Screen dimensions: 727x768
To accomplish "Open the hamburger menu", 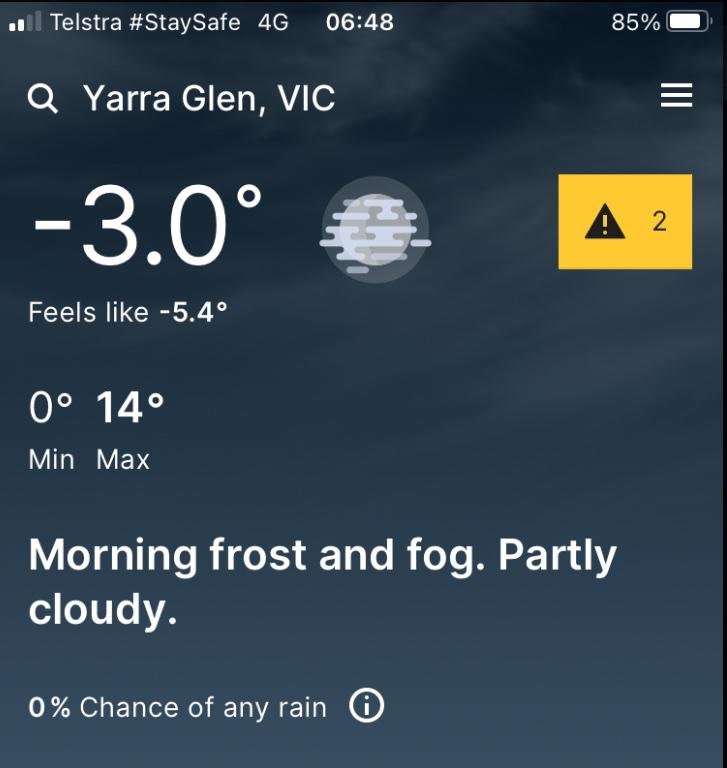I will pos(676,95).
